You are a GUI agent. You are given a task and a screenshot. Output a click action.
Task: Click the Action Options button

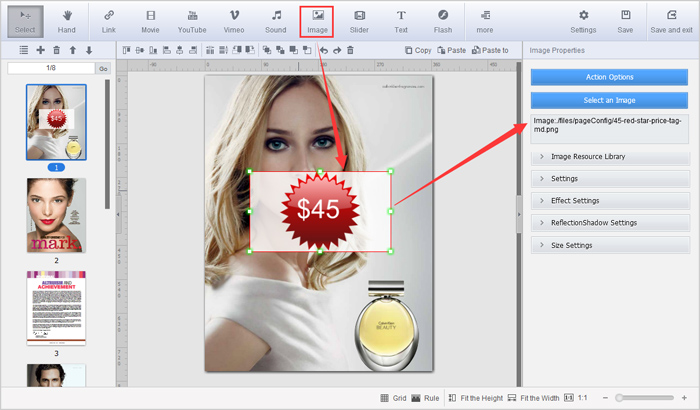(x=610, y=76)
